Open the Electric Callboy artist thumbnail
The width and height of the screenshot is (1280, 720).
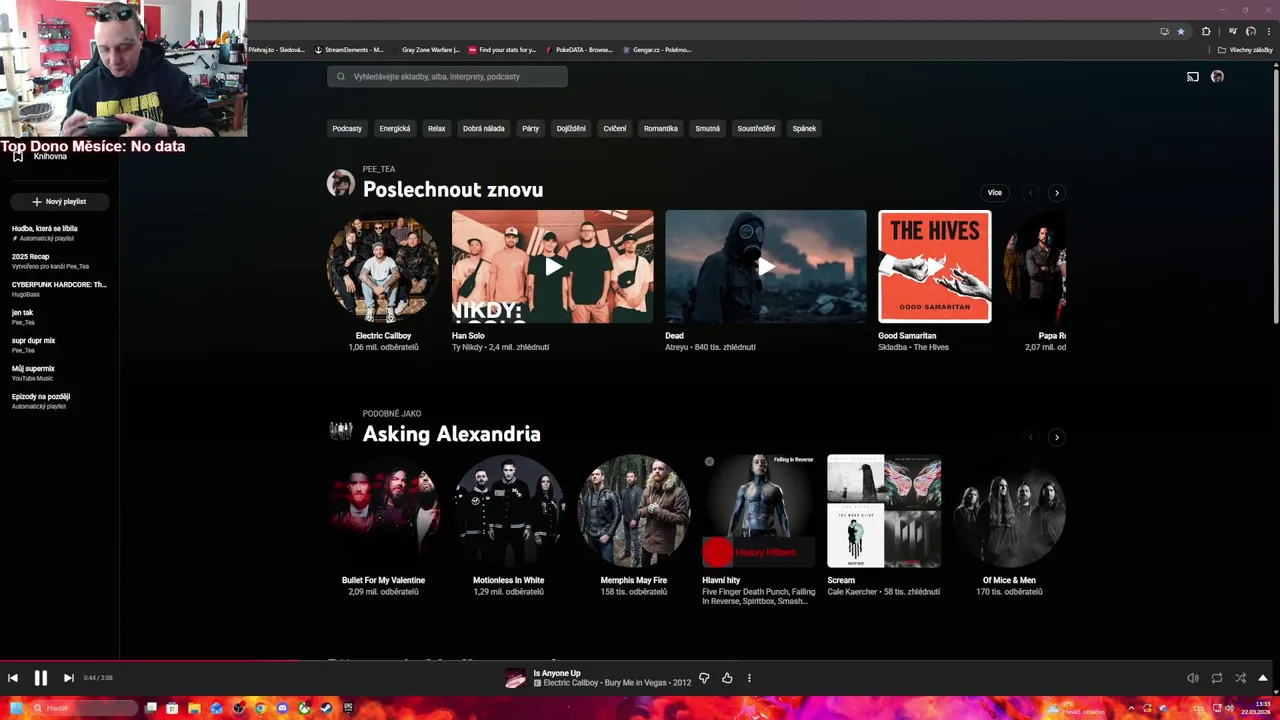point(383,267)
